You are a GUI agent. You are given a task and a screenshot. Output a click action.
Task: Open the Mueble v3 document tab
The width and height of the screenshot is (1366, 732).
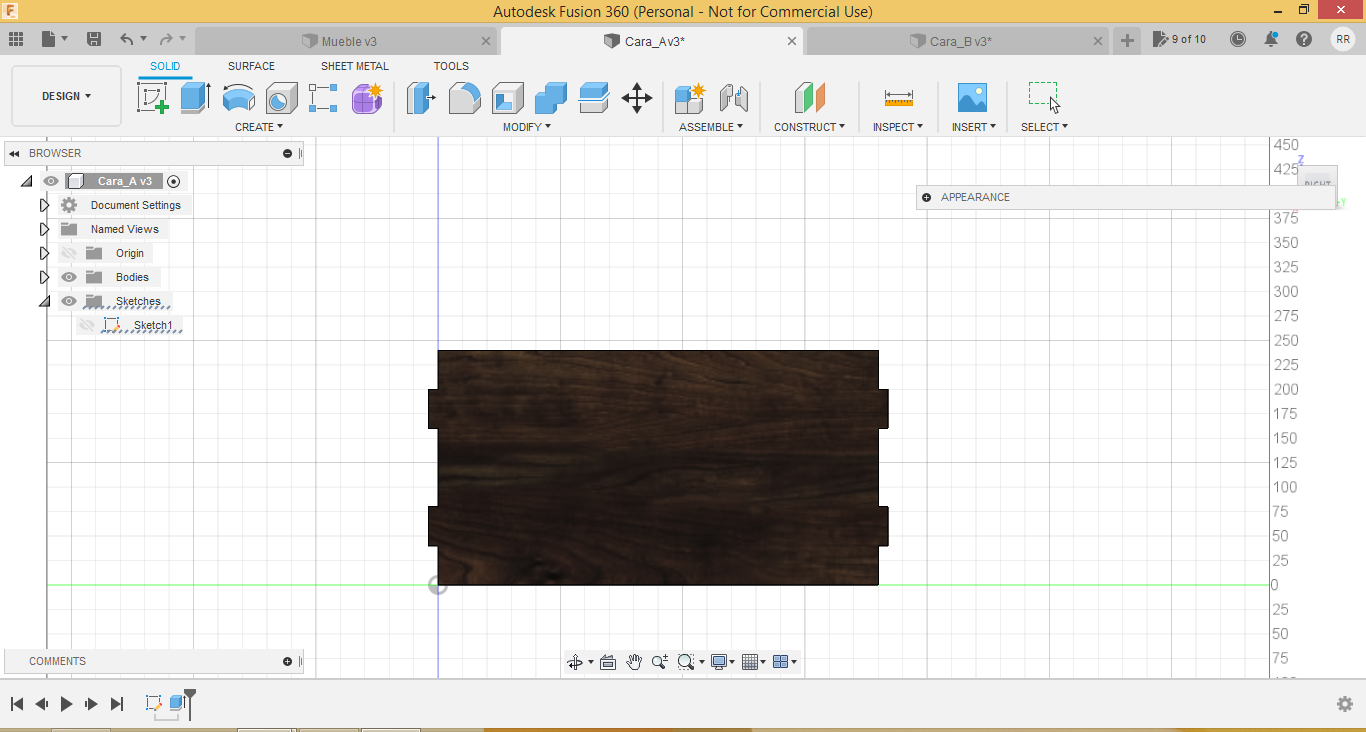click(348, 41)
